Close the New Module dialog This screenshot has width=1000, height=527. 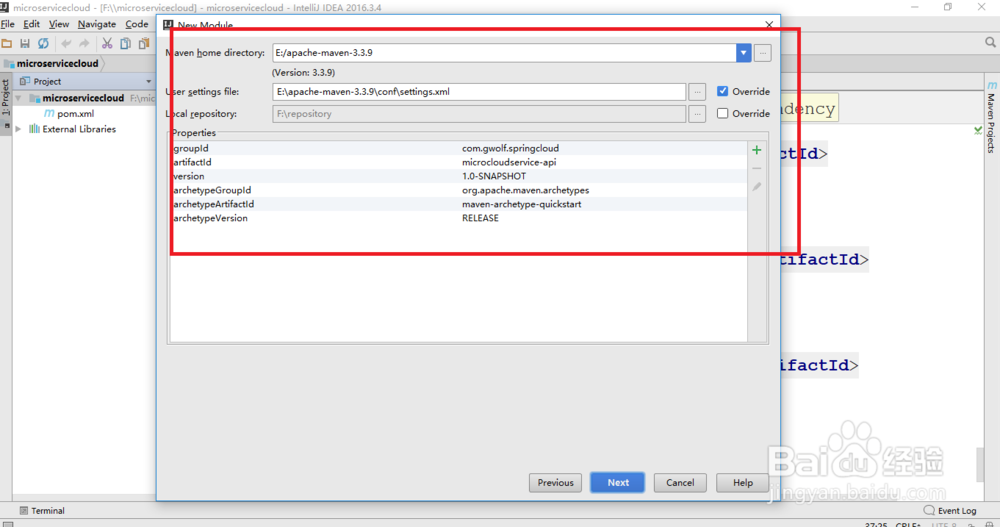click(769, 24)
